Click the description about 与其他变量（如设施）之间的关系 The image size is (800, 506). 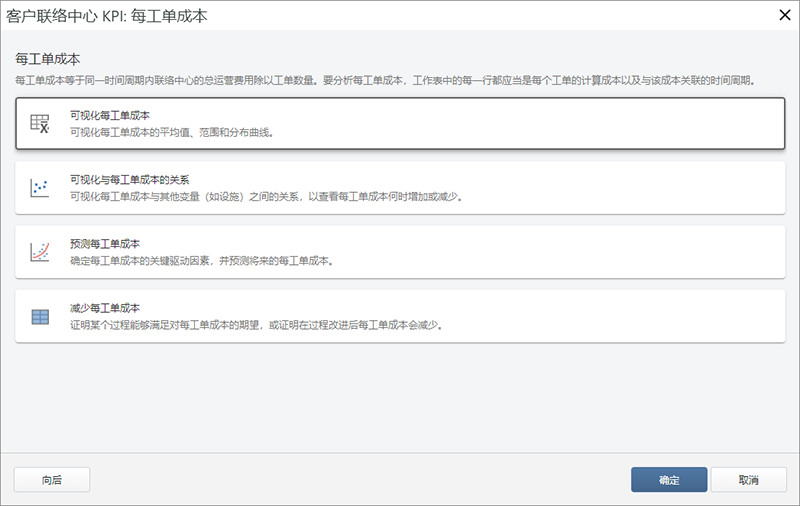click(266, 197)
